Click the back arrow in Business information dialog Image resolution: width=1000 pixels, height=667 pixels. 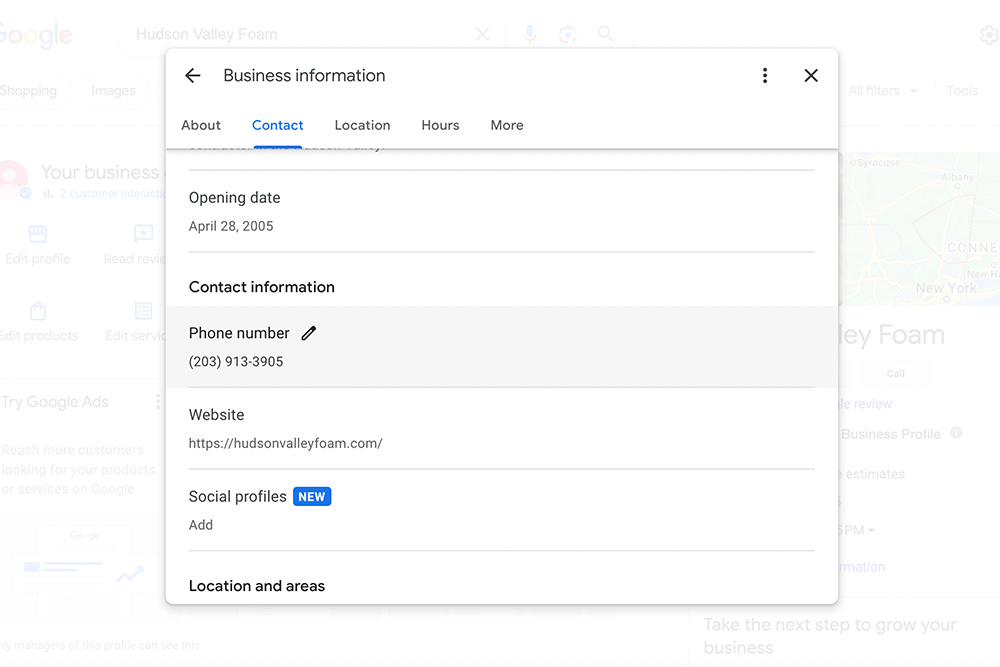pyautogui.click(x=192, y=75)
